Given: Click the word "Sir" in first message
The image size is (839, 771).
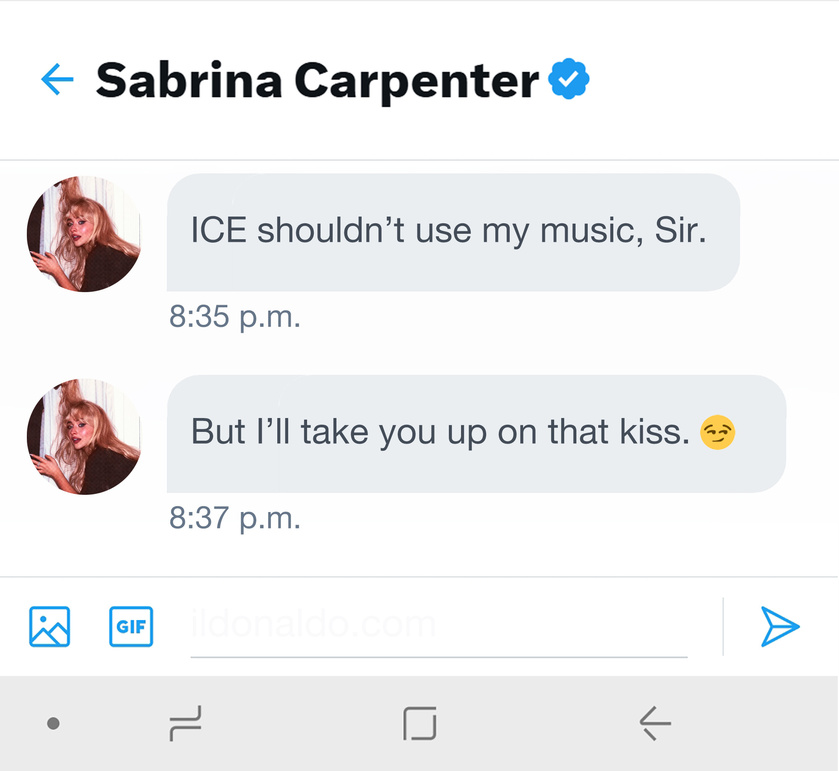Looking at the screenshot, I should point(680,232).
